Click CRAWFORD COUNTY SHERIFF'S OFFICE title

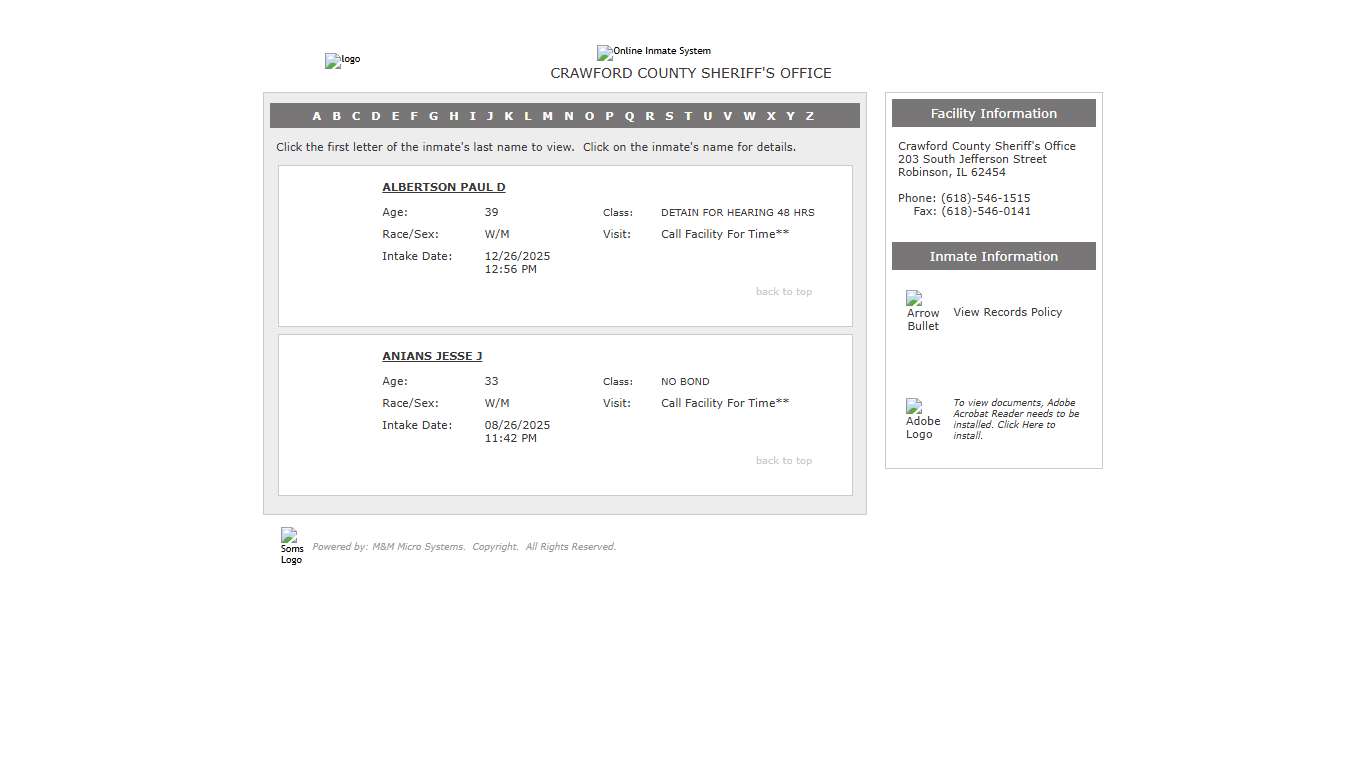(x=691, y=73)
